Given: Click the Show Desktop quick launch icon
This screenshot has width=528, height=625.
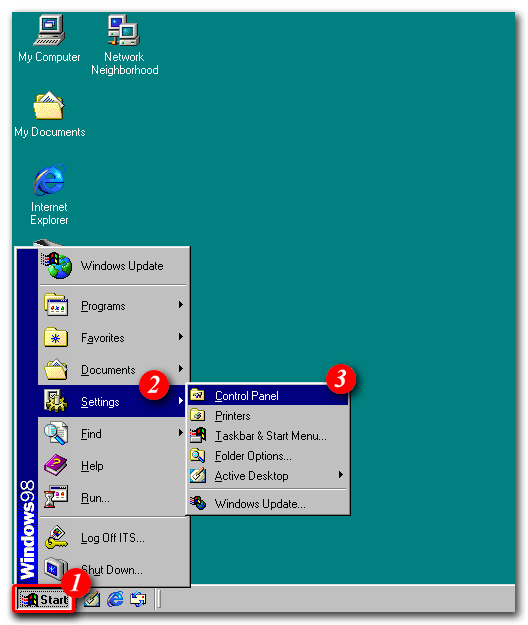Looking at the screenshot, I should (x=92, y=599).
